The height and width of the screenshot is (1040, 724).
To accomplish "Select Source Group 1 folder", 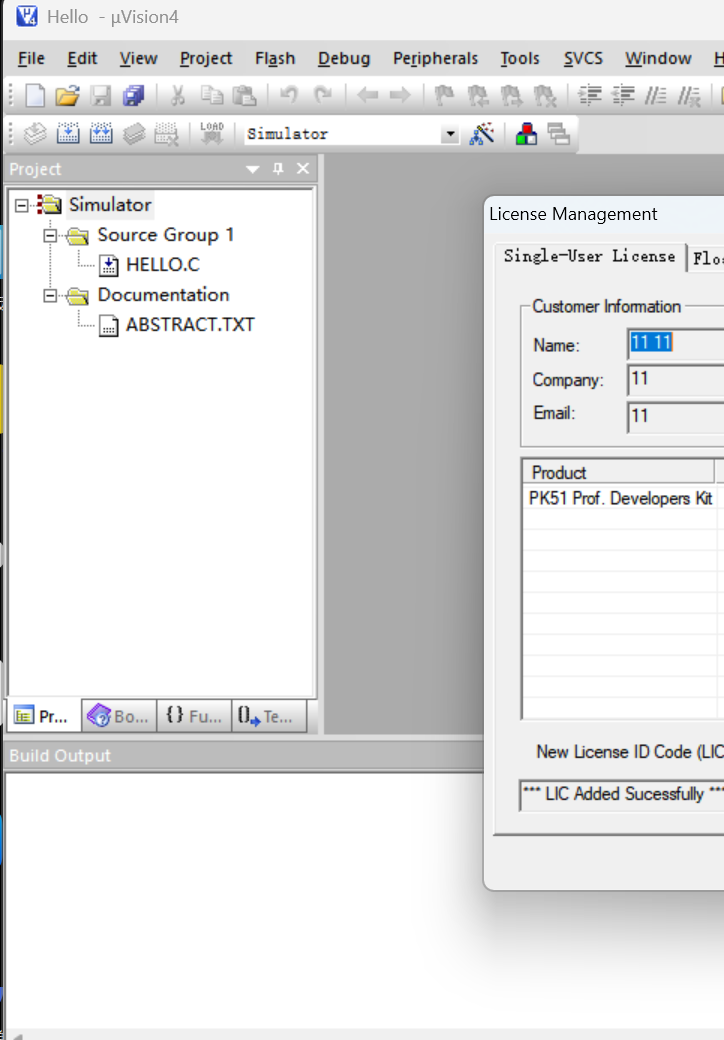I will point(165,235).
